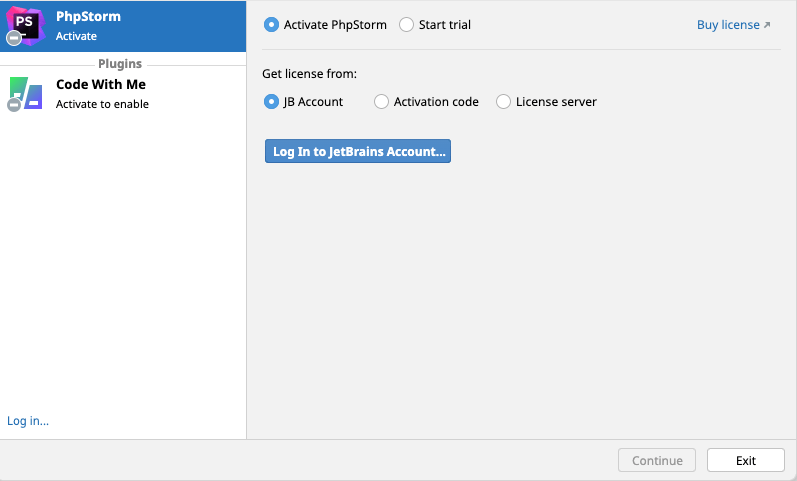Click the Log in… link at bottom left

click(x=28, y=421)
